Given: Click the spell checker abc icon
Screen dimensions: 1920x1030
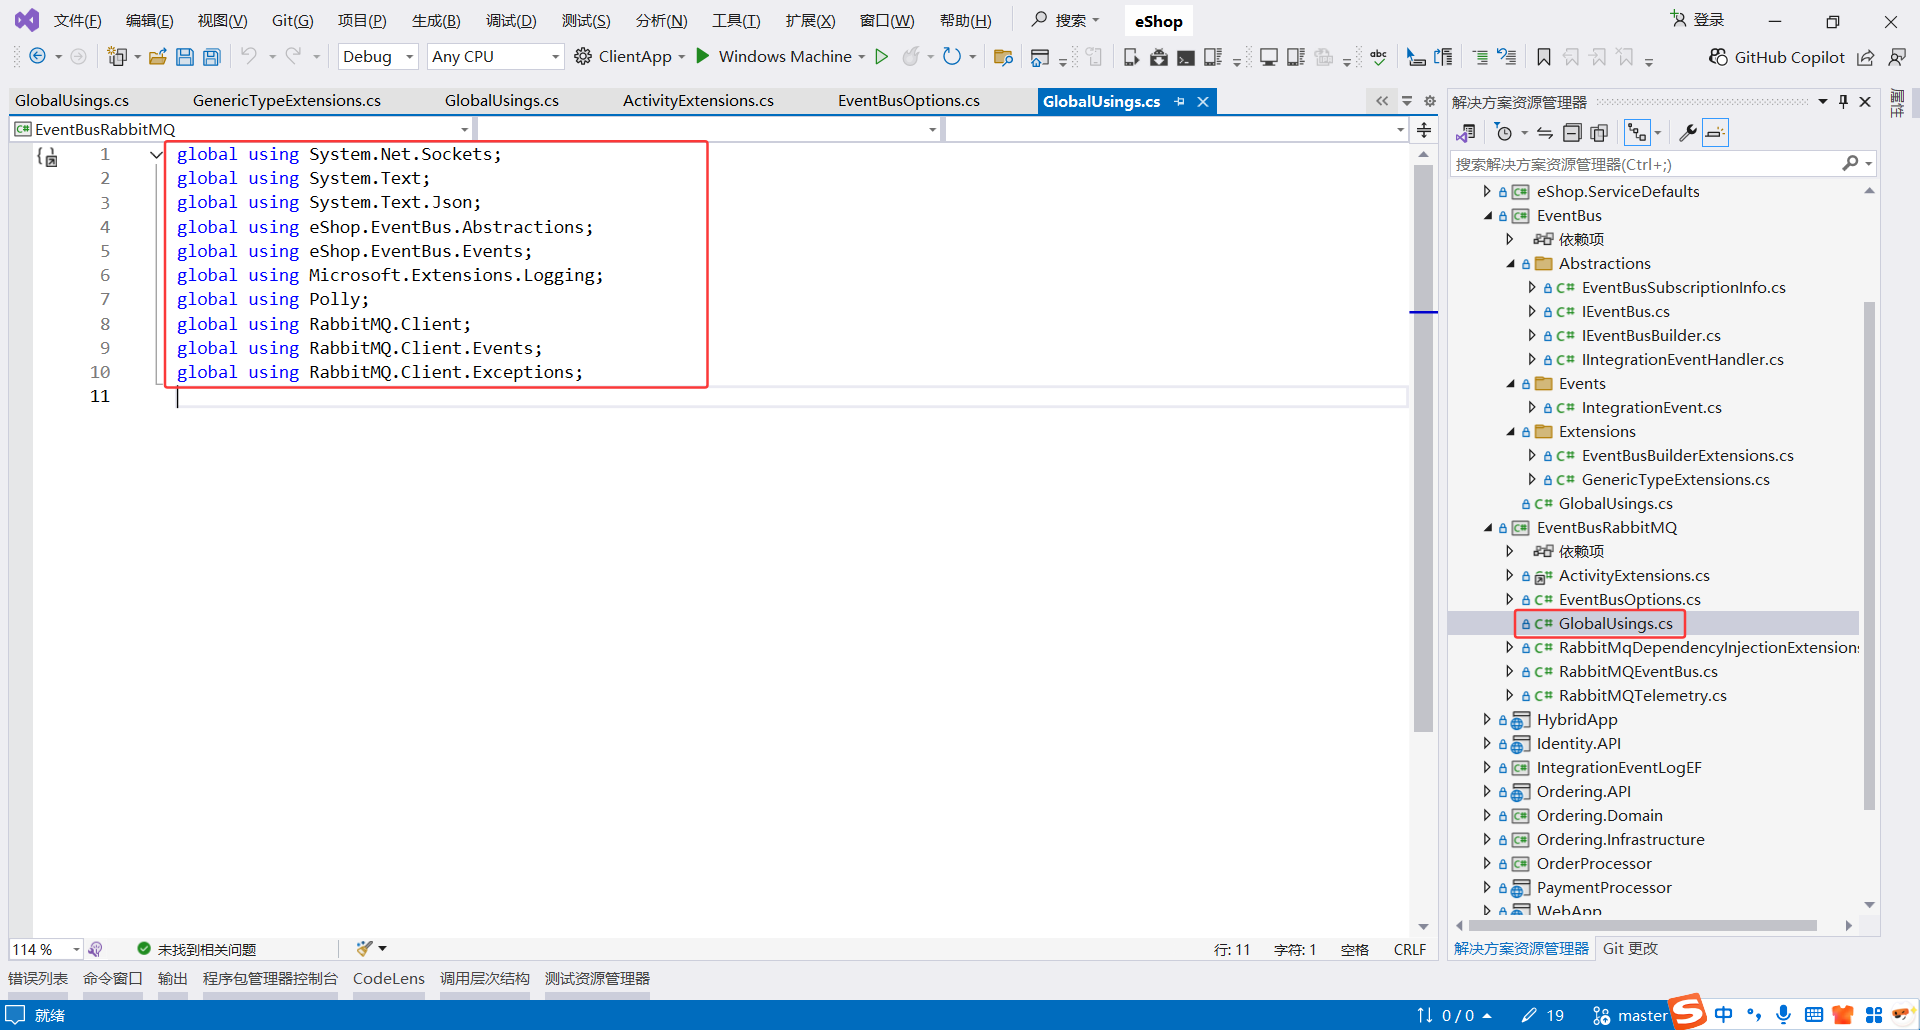Looking at the screenshot, I should point(1378,57).
